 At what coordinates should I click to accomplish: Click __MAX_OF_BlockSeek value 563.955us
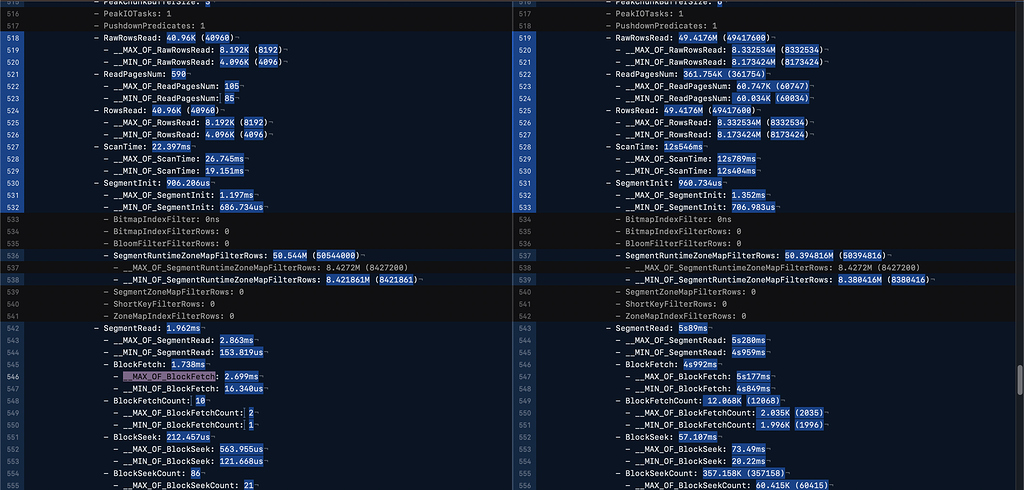point(241,449)
